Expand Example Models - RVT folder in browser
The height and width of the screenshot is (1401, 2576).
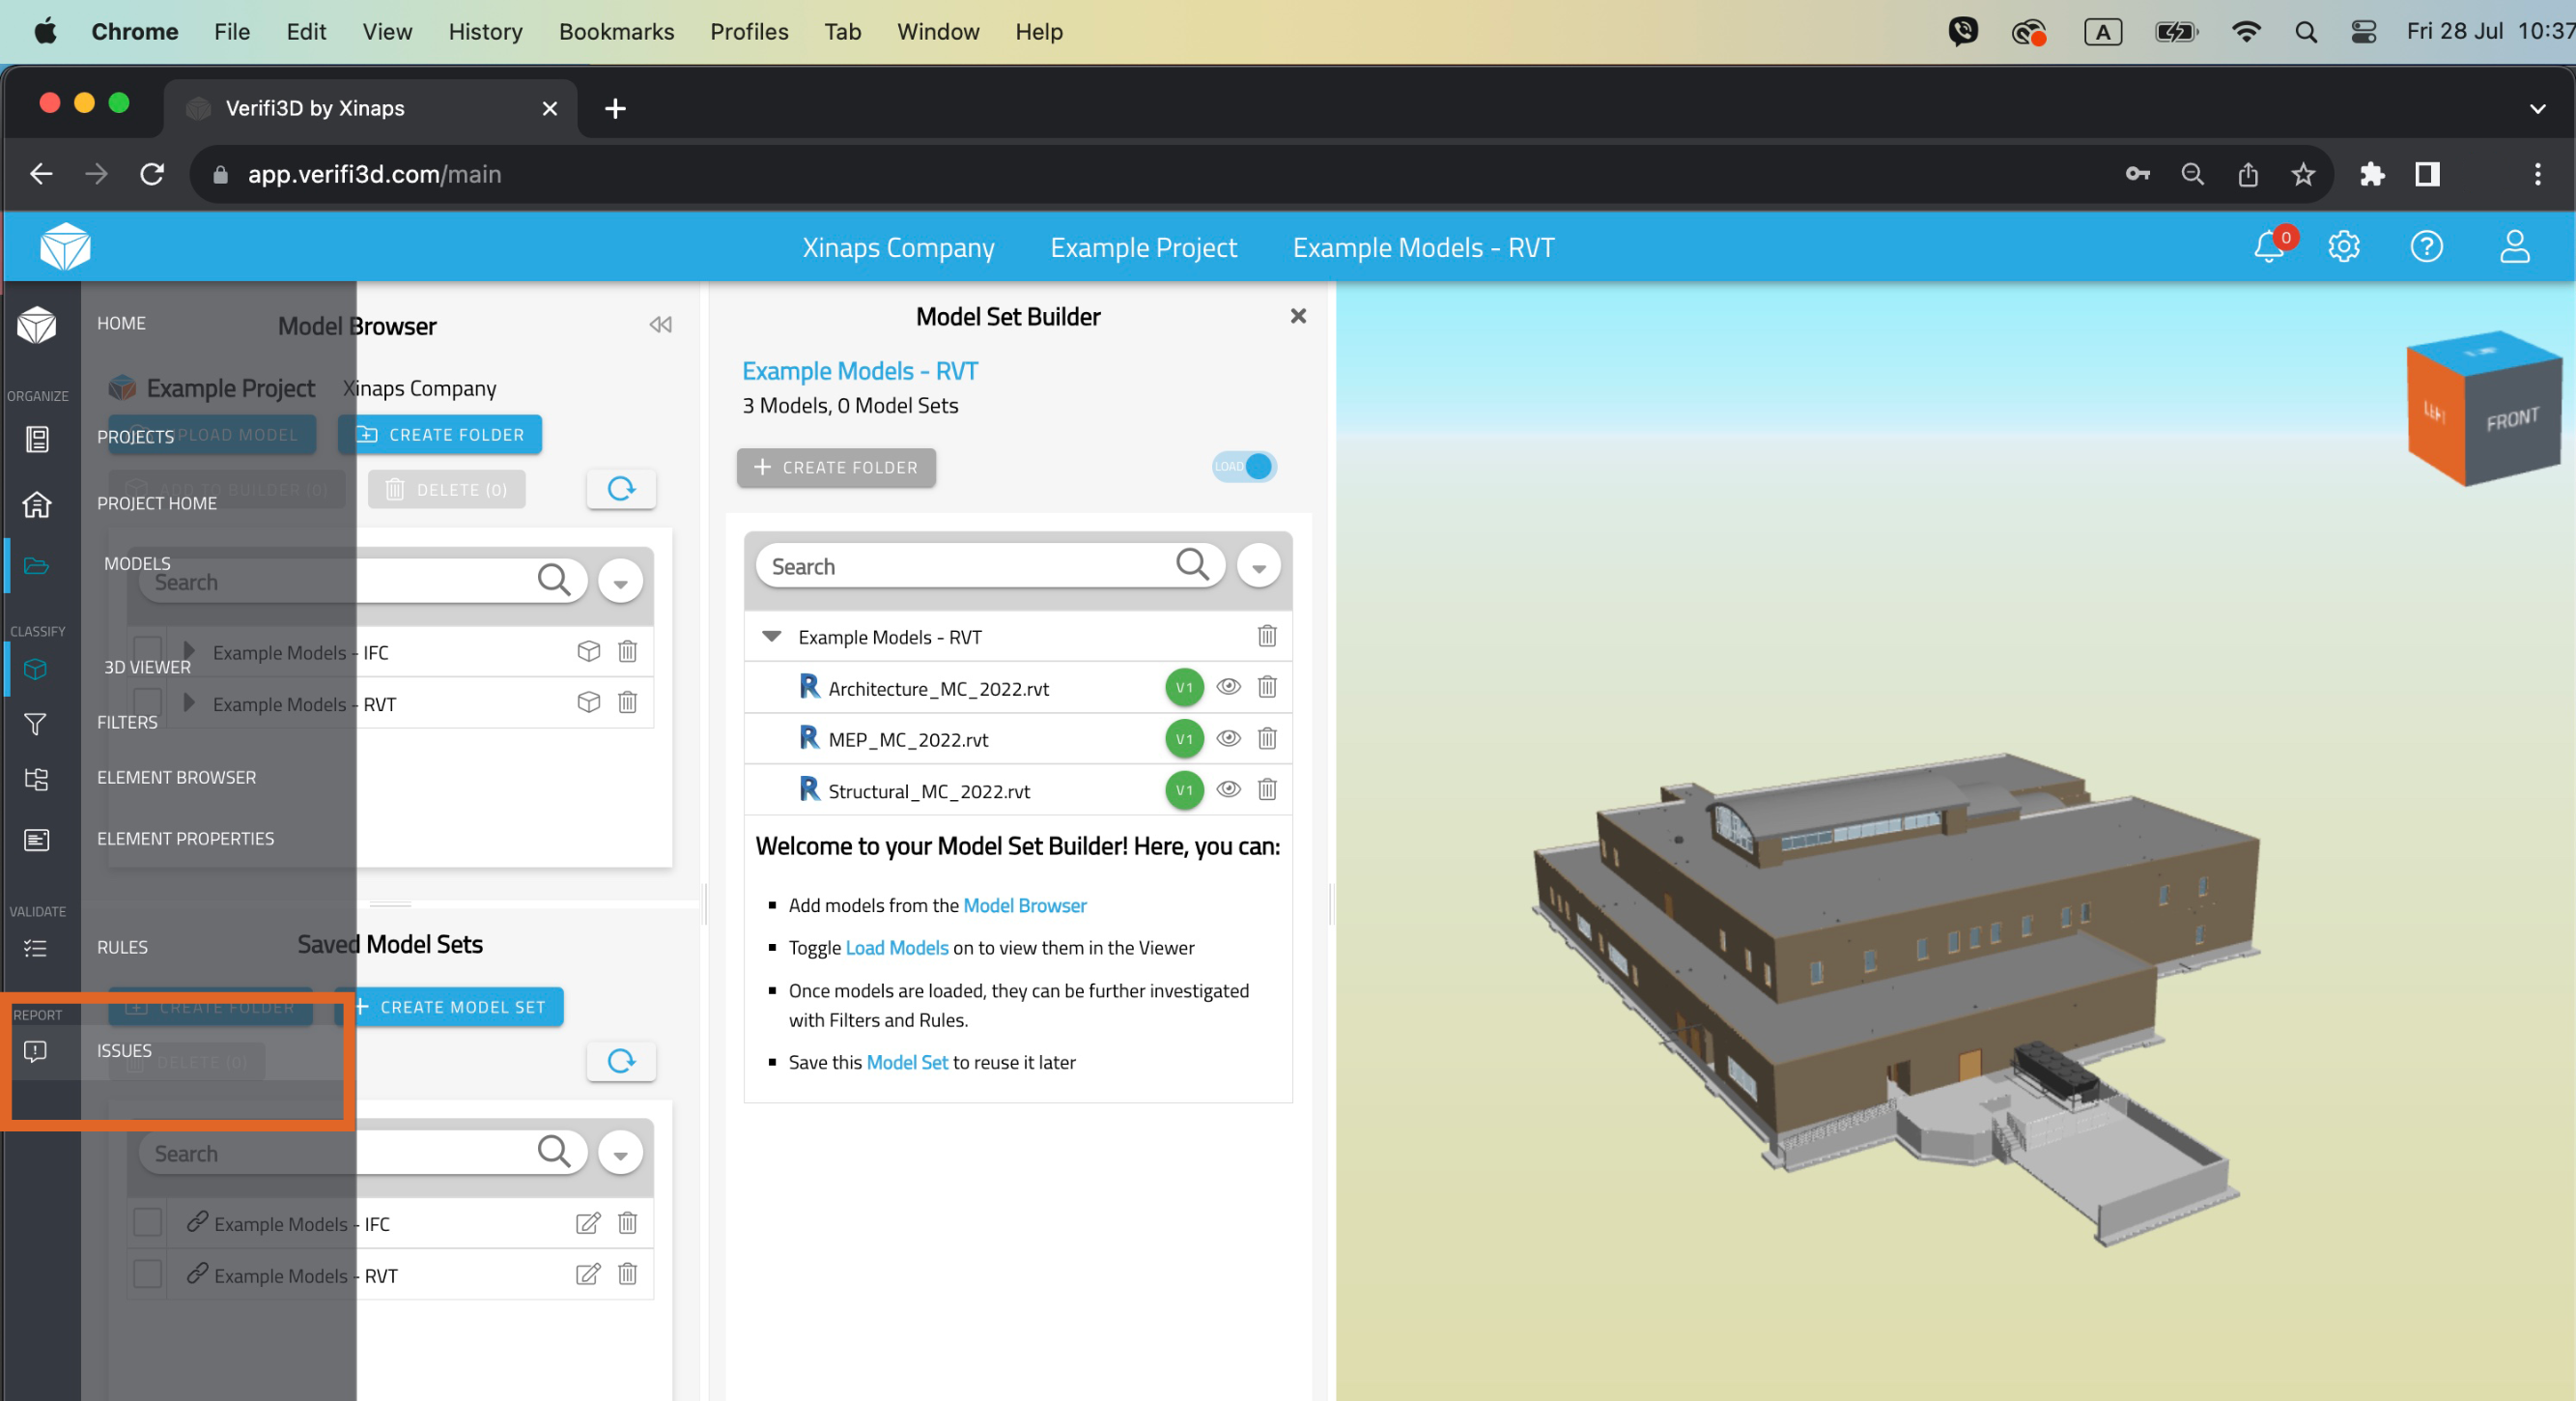coord(189,703)
